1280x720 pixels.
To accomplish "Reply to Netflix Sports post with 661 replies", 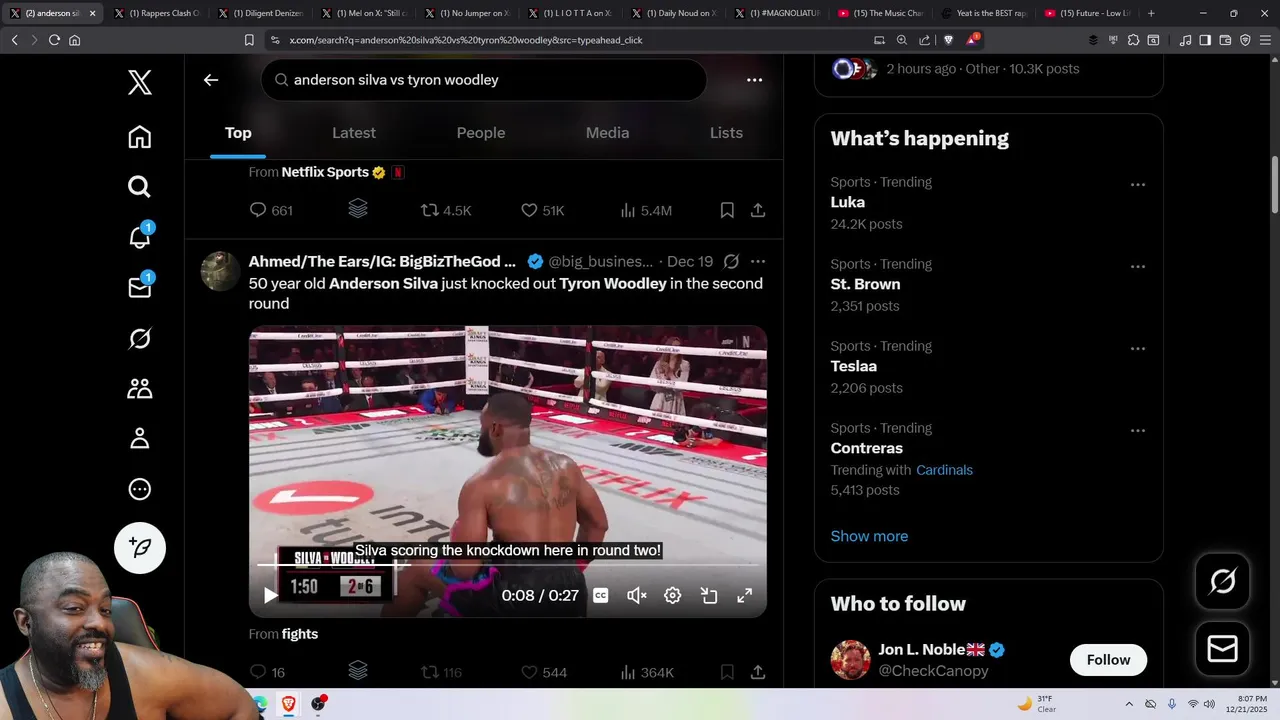I will tap(271, 210).
